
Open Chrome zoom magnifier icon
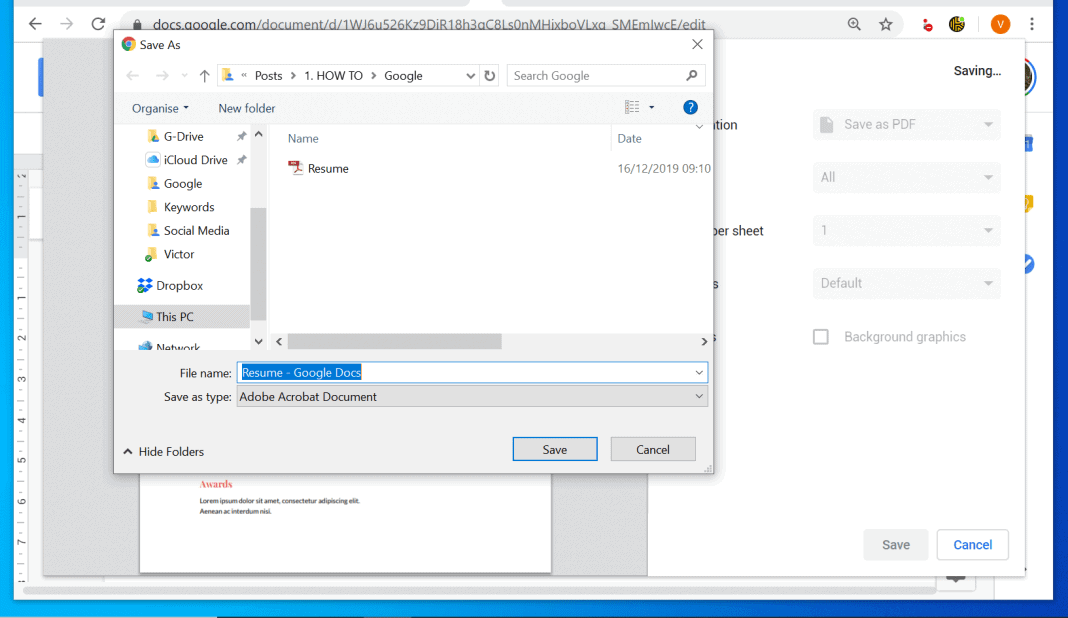coord(854,25)
